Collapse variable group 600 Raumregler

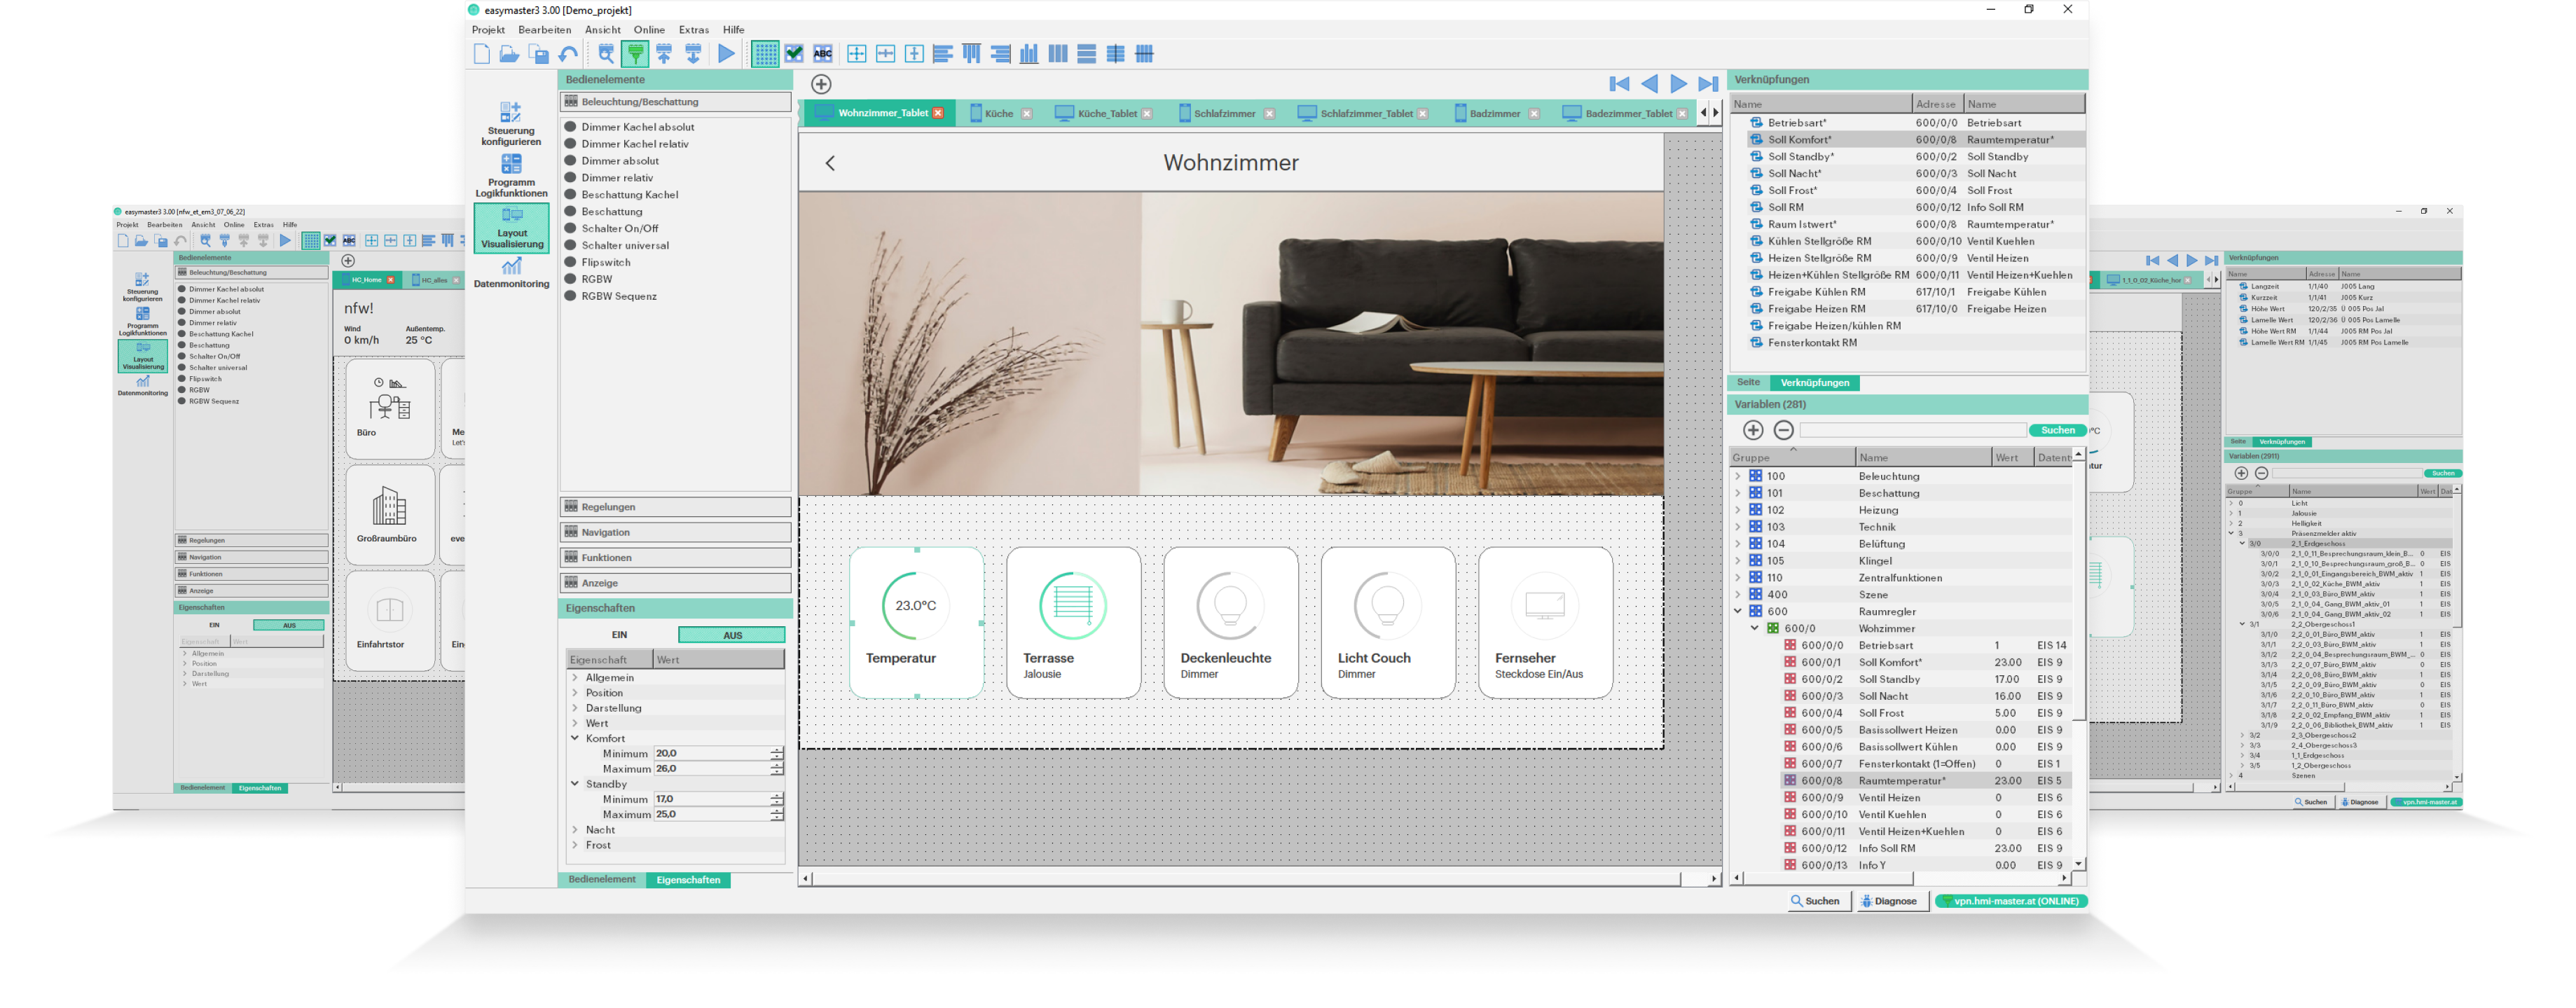click(x=1738, y=612)
